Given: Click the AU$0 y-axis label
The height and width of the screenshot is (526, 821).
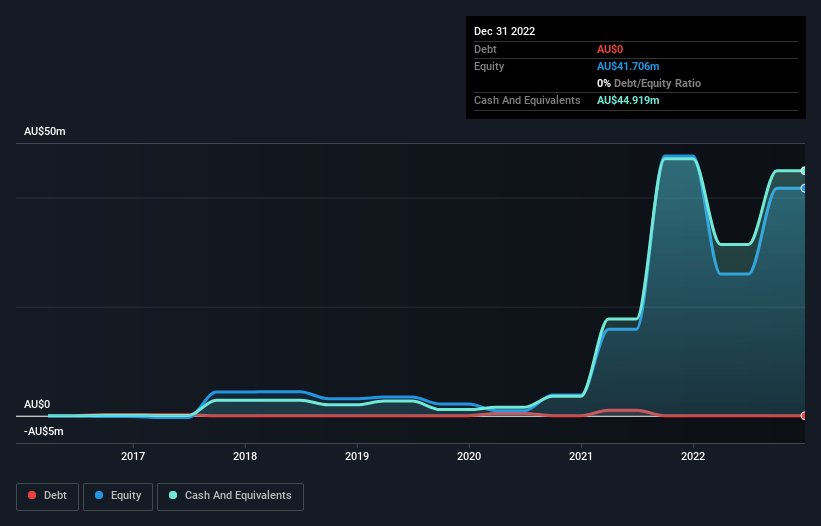Looking at the screenshot, I should point(37,405).
